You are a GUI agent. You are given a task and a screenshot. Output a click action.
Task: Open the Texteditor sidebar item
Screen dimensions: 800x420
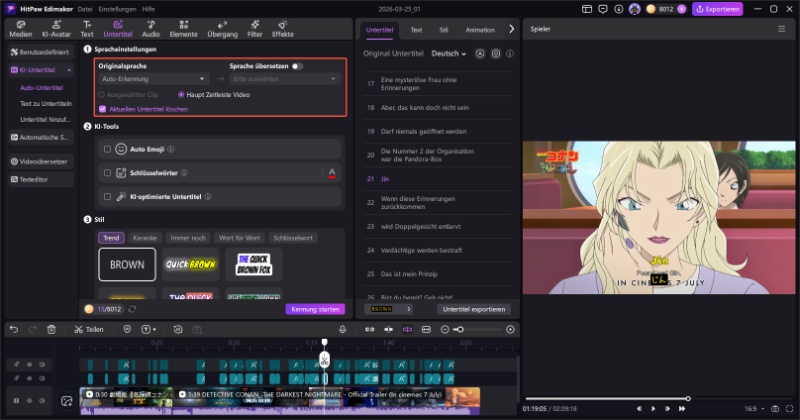(x=41, y=180)
